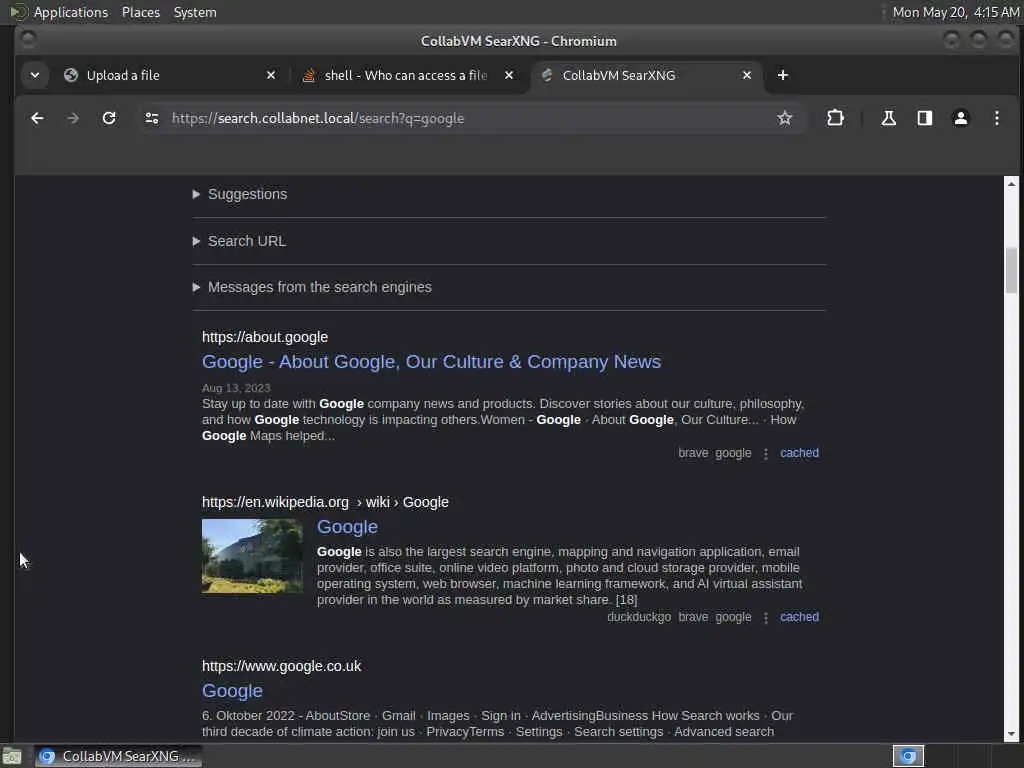Click the address bar URL field
Viewport: 1024px width, 768px height.
470,118
